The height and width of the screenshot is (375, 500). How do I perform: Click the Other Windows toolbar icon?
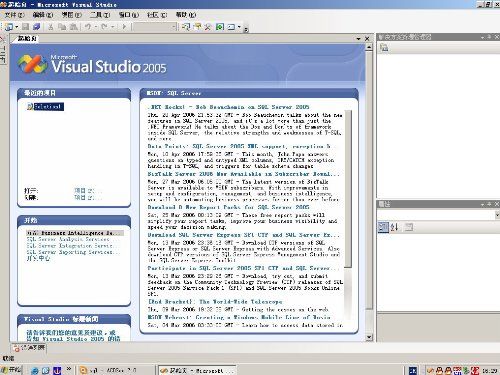pos(231,27)
